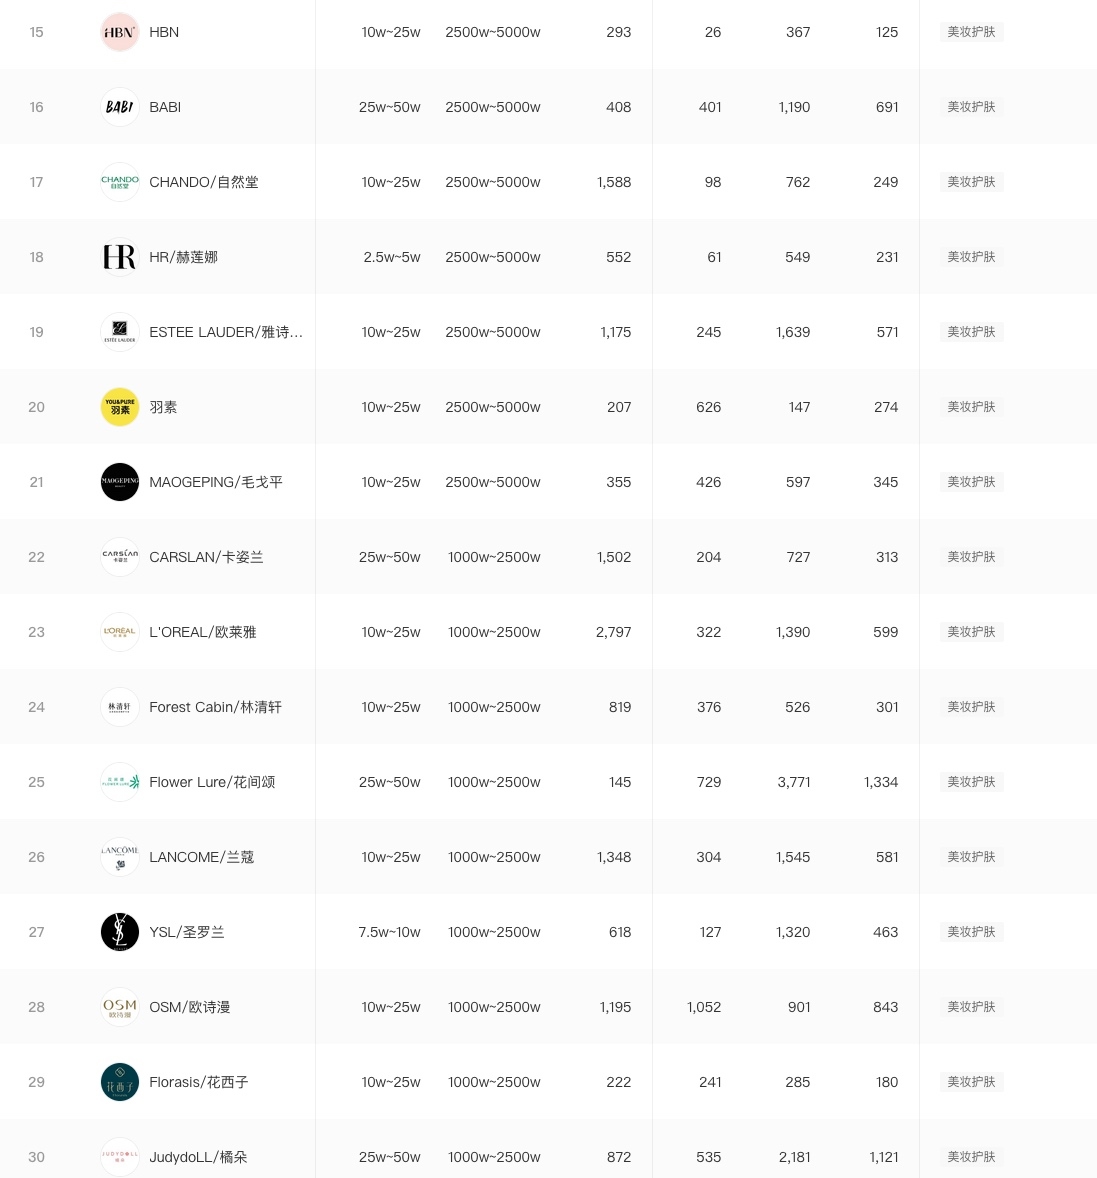Screen dimensions: 1097x1178
Task: Click the Flower Lure/花间颂 brand name
Action: [x=212, y=782]
